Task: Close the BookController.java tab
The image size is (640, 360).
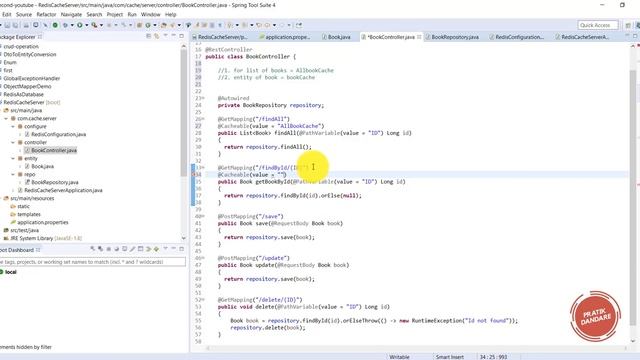Action: pos(419,37)
